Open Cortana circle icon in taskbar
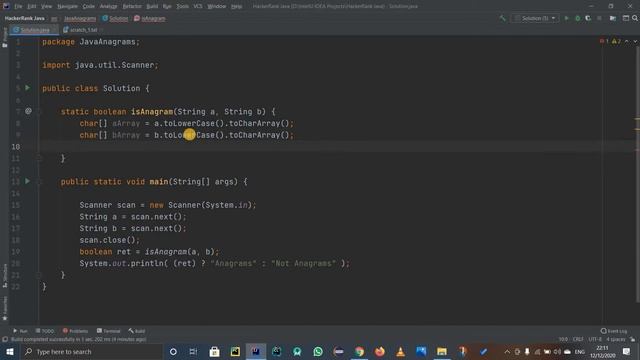This screenshot has width=640, height=360. 173,351
